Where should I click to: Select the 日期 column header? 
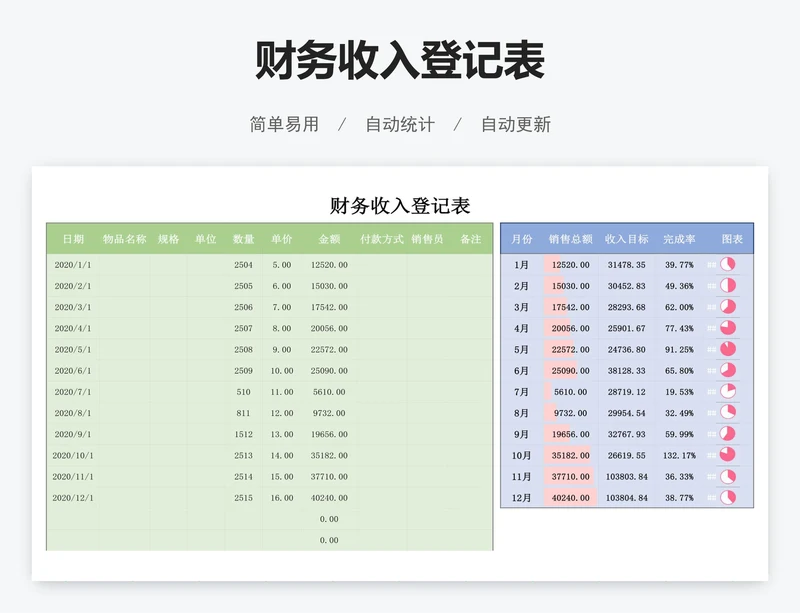[73, 240]
